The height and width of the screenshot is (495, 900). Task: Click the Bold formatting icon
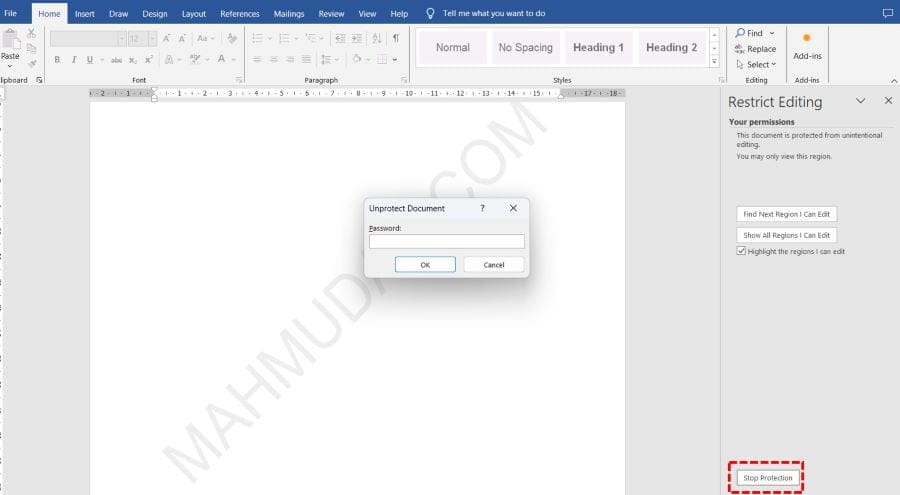tap(57, 60)
